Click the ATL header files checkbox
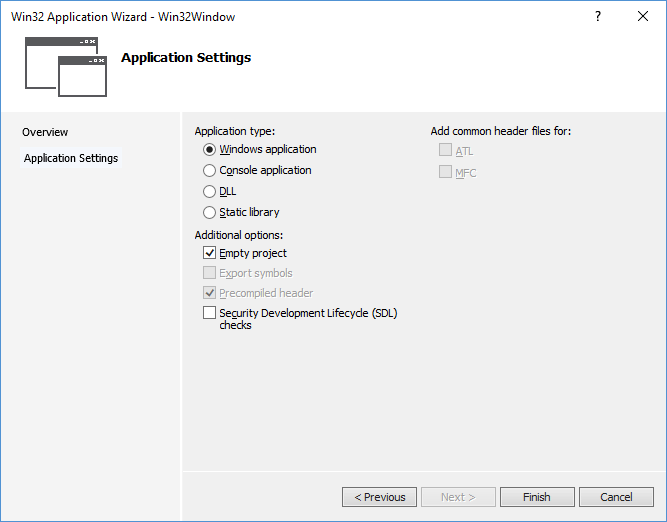 tap(445, 151)
